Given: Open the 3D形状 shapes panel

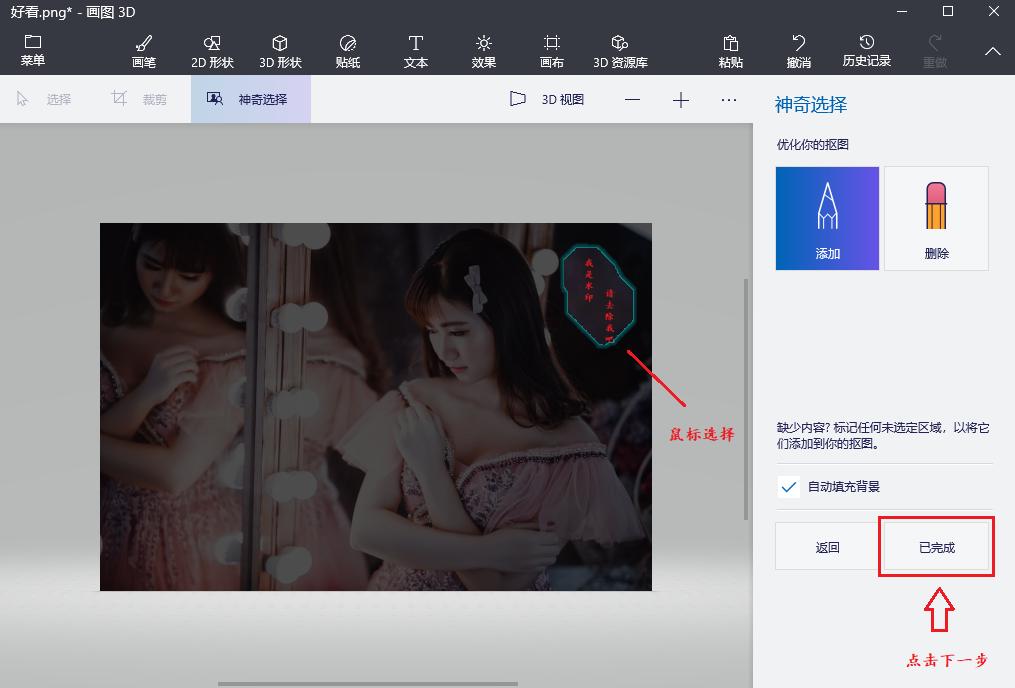Looking at the screenshot, I should click(x=280, y=48).
